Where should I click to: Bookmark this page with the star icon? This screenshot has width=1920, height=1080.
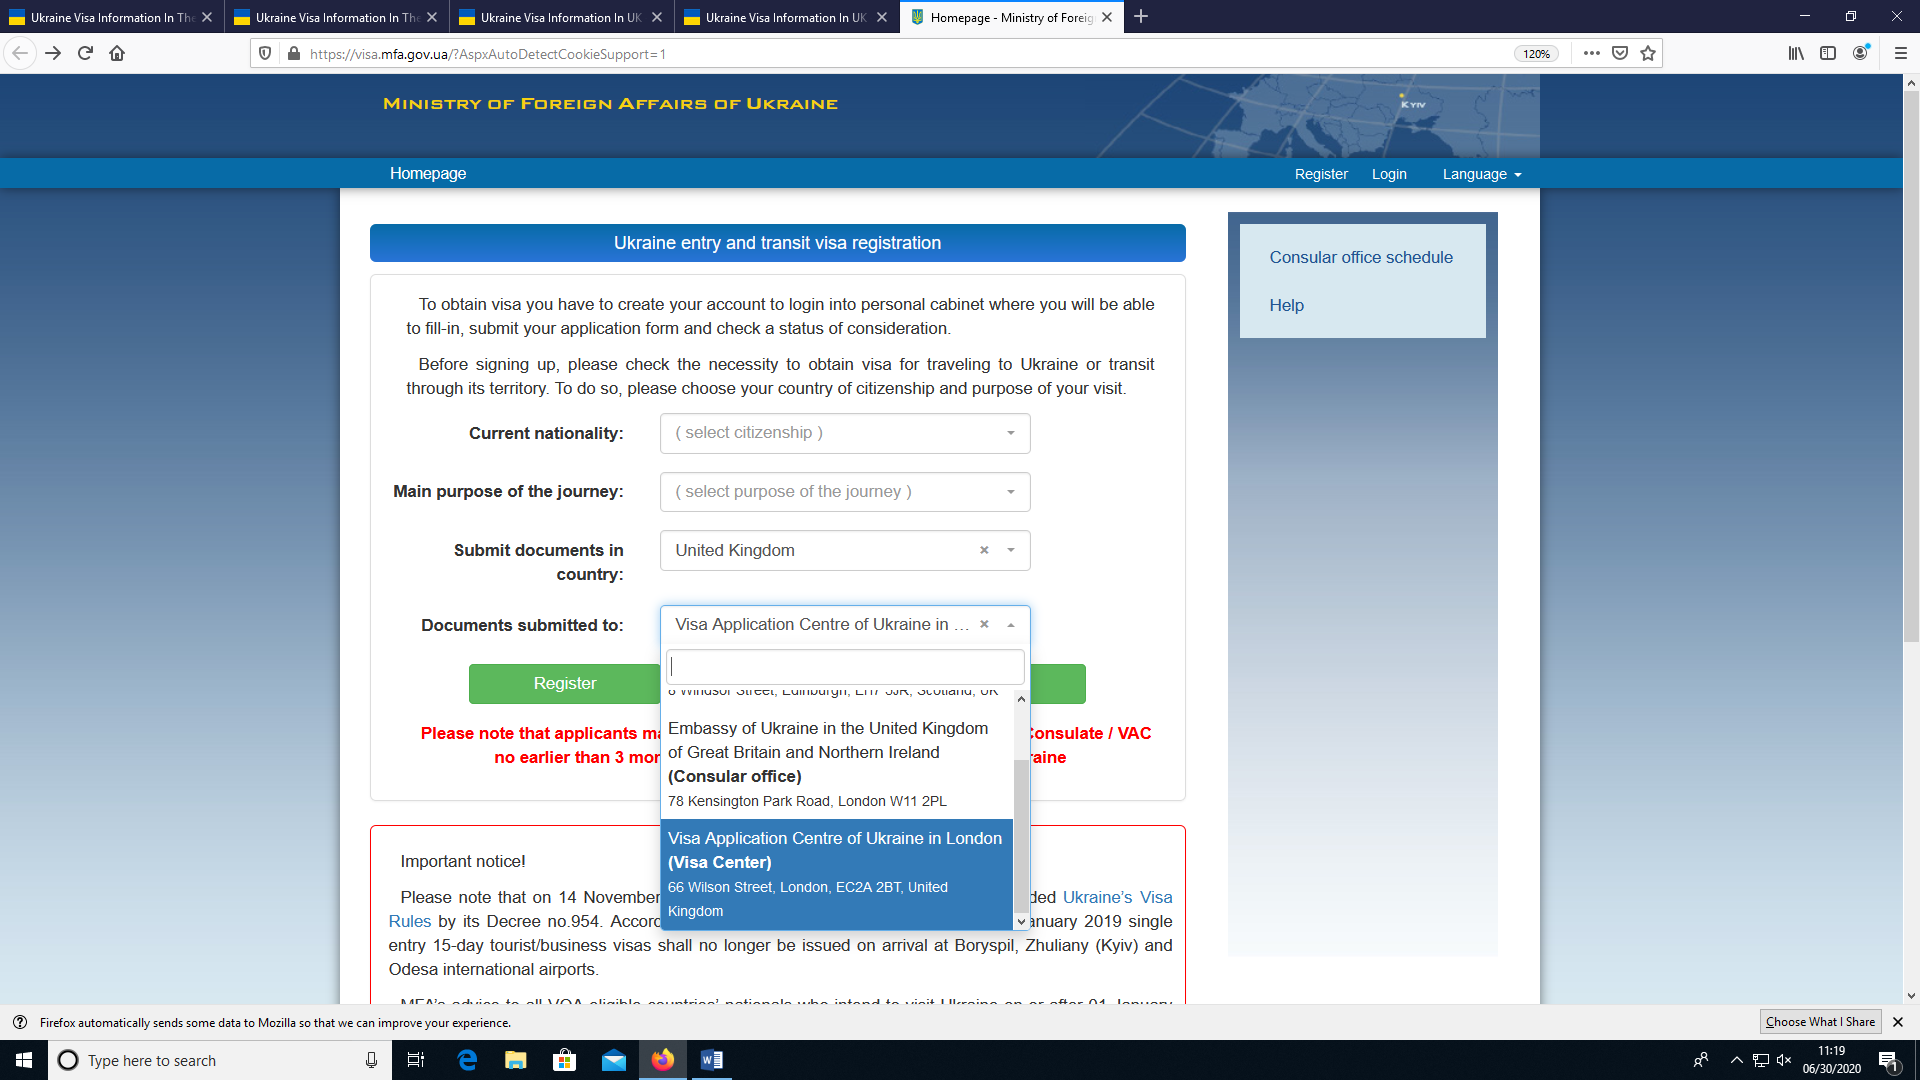pos(1646,53)
